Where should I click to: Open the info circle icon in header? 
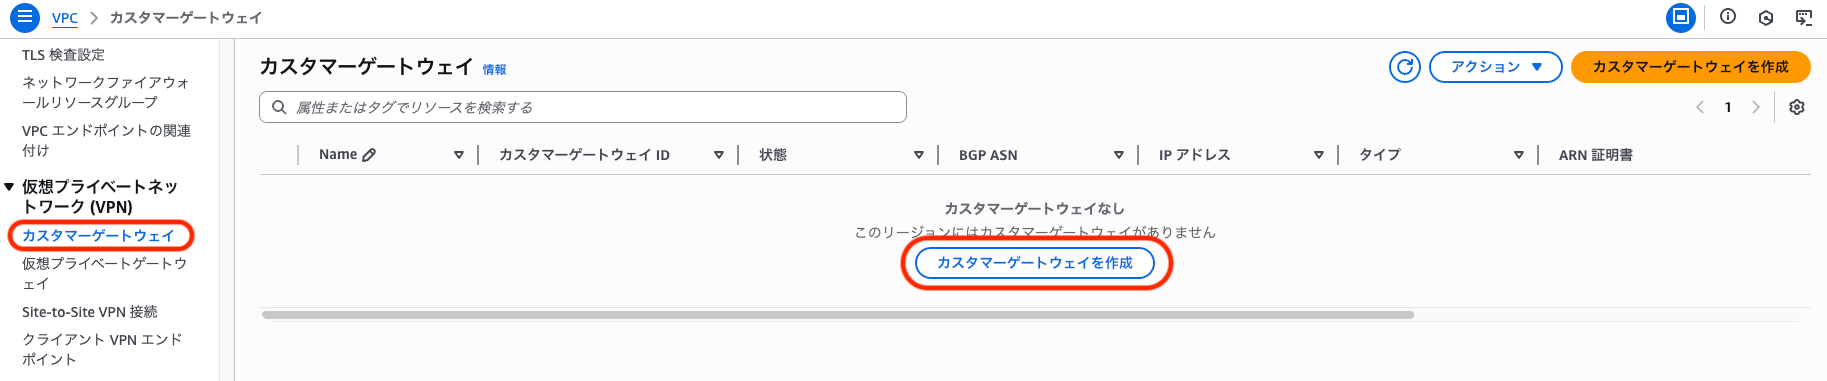click(1728, 16)
